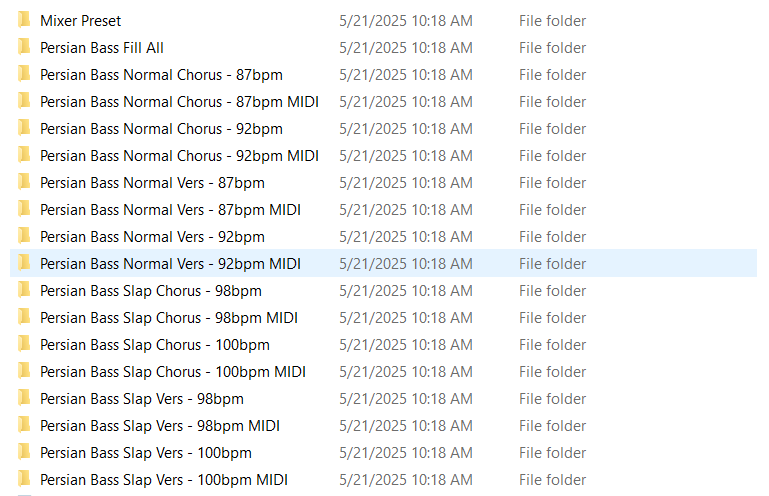Select Persian Bass Slap Chorus - 98bpm MIDI name

point(169,318)
